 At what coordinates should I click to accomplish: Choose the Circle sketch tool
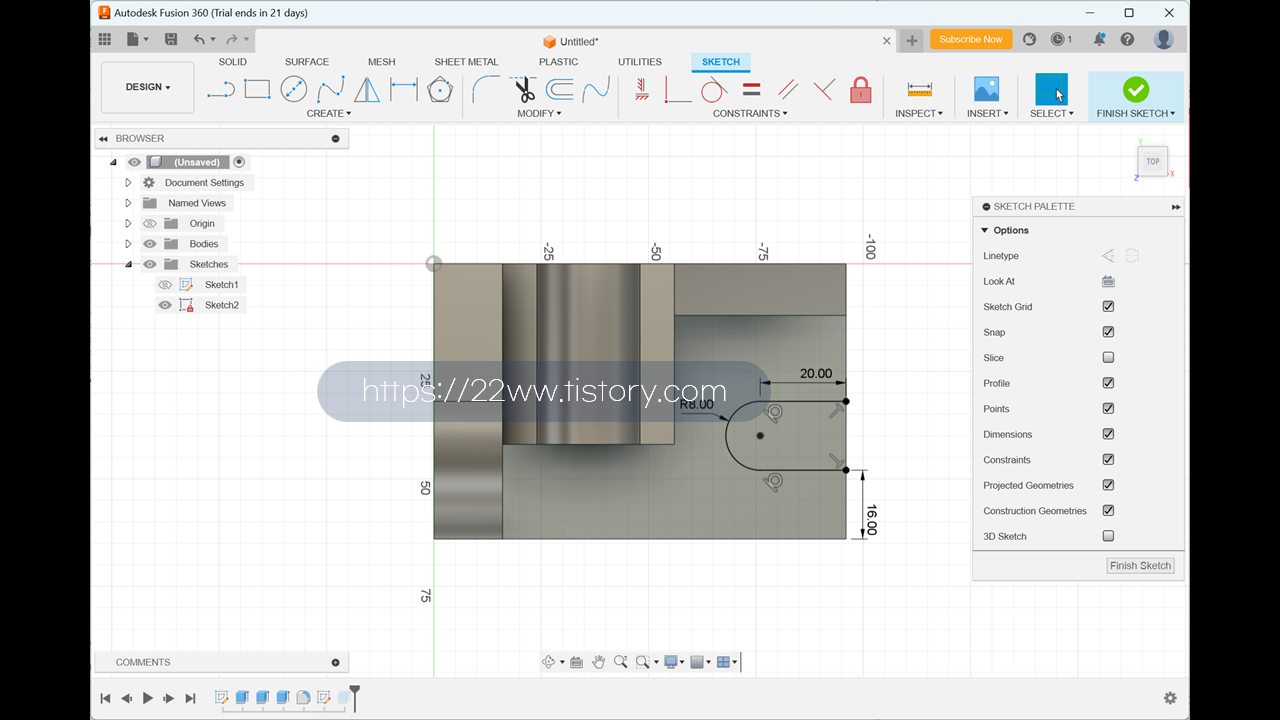(x=294, y=89)
